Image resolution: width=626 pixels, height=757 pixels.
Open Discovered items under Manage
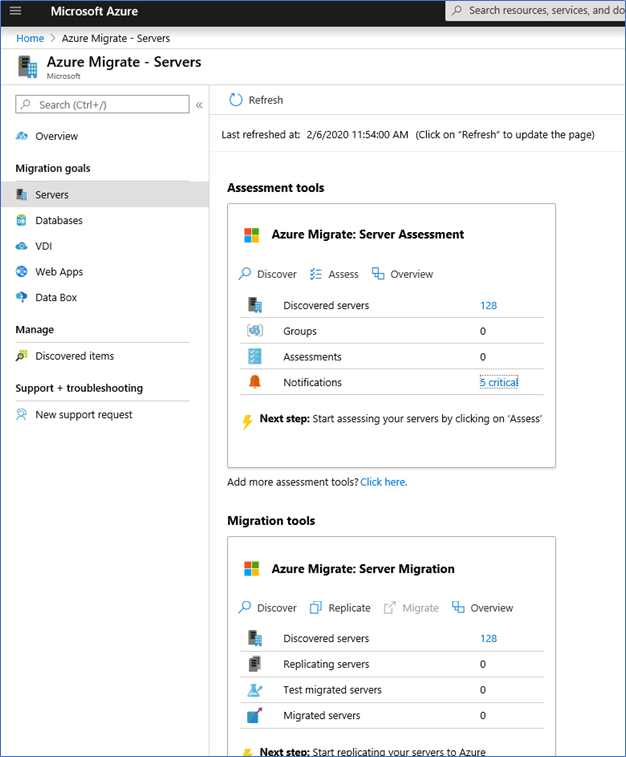click(75, 356)
